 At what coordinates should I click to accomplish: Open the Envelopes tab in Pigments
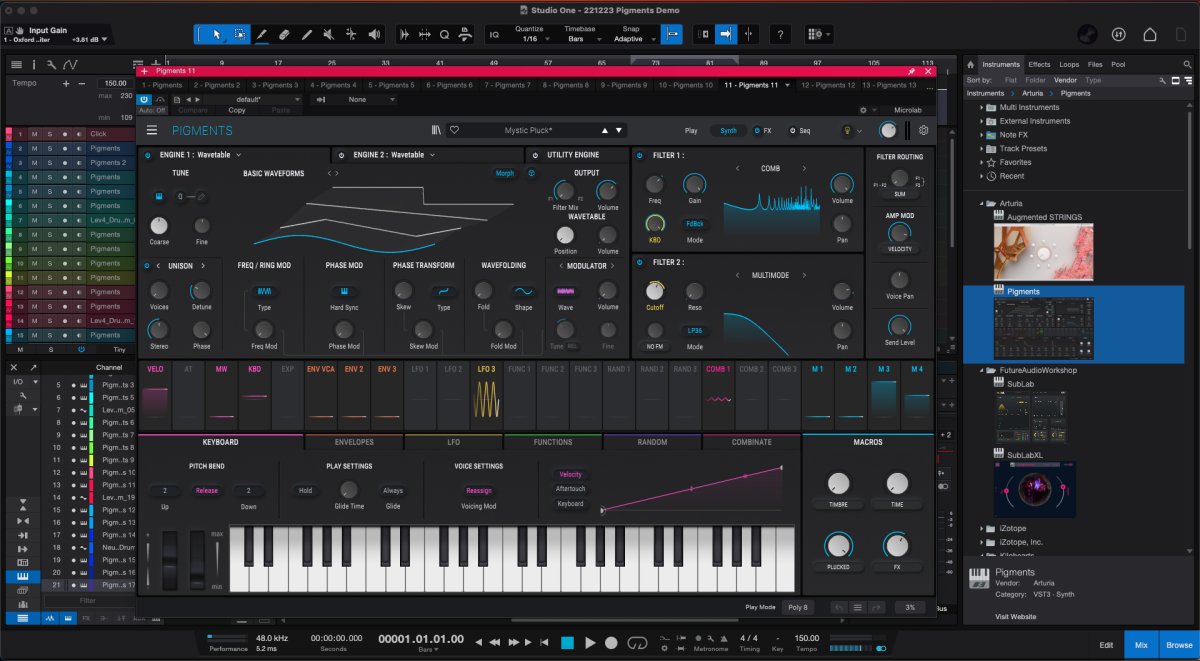(x=354, y=442)
